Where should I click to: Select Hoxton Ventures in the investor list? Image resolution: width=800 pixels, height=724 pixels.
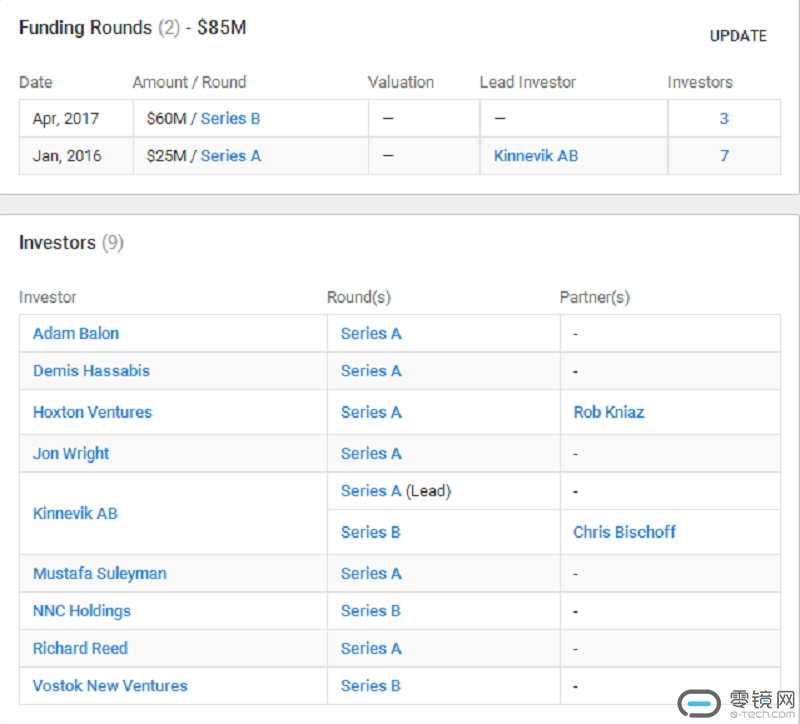click(x=92, y=412)
